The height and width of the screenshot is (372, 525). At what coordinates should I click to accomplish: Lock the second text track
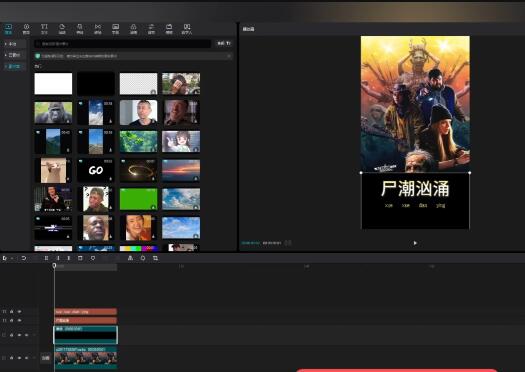click(12, 320)
